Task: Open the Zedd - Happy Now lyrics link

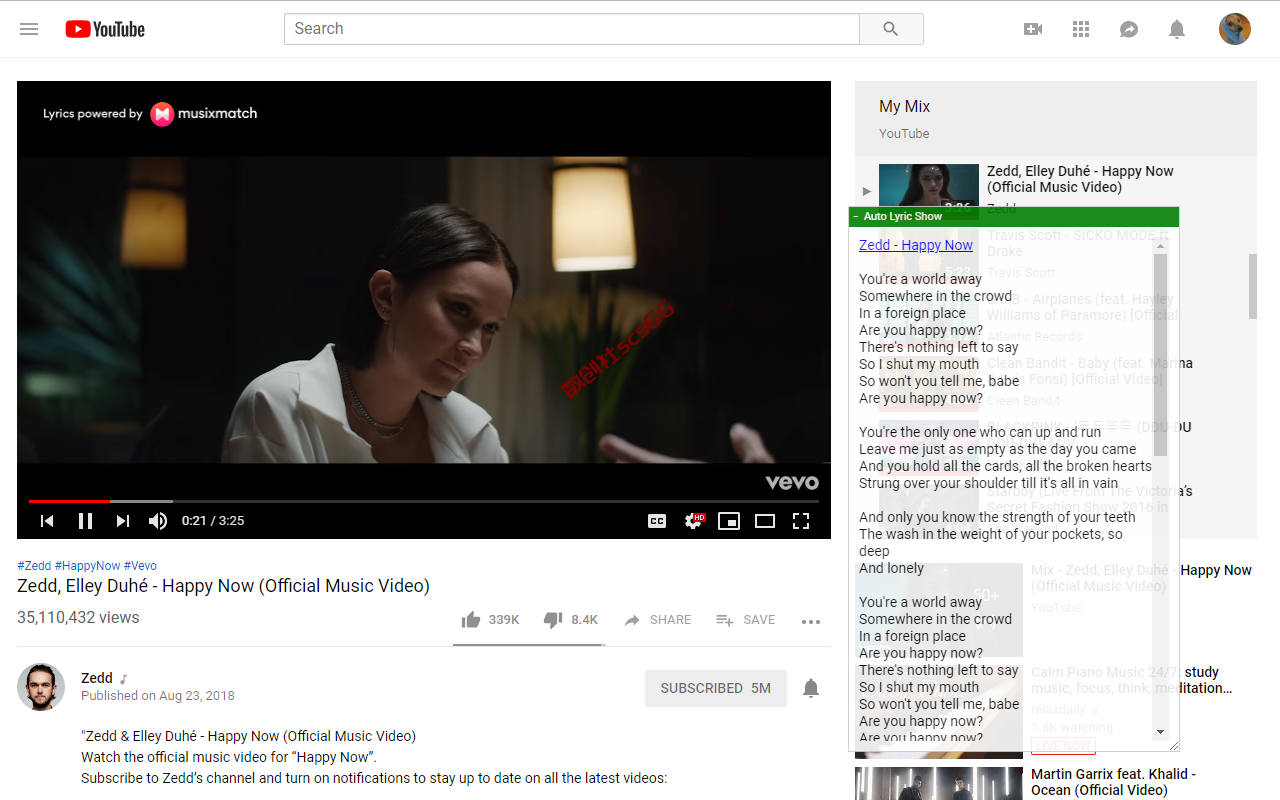Action: click(916, 245)
